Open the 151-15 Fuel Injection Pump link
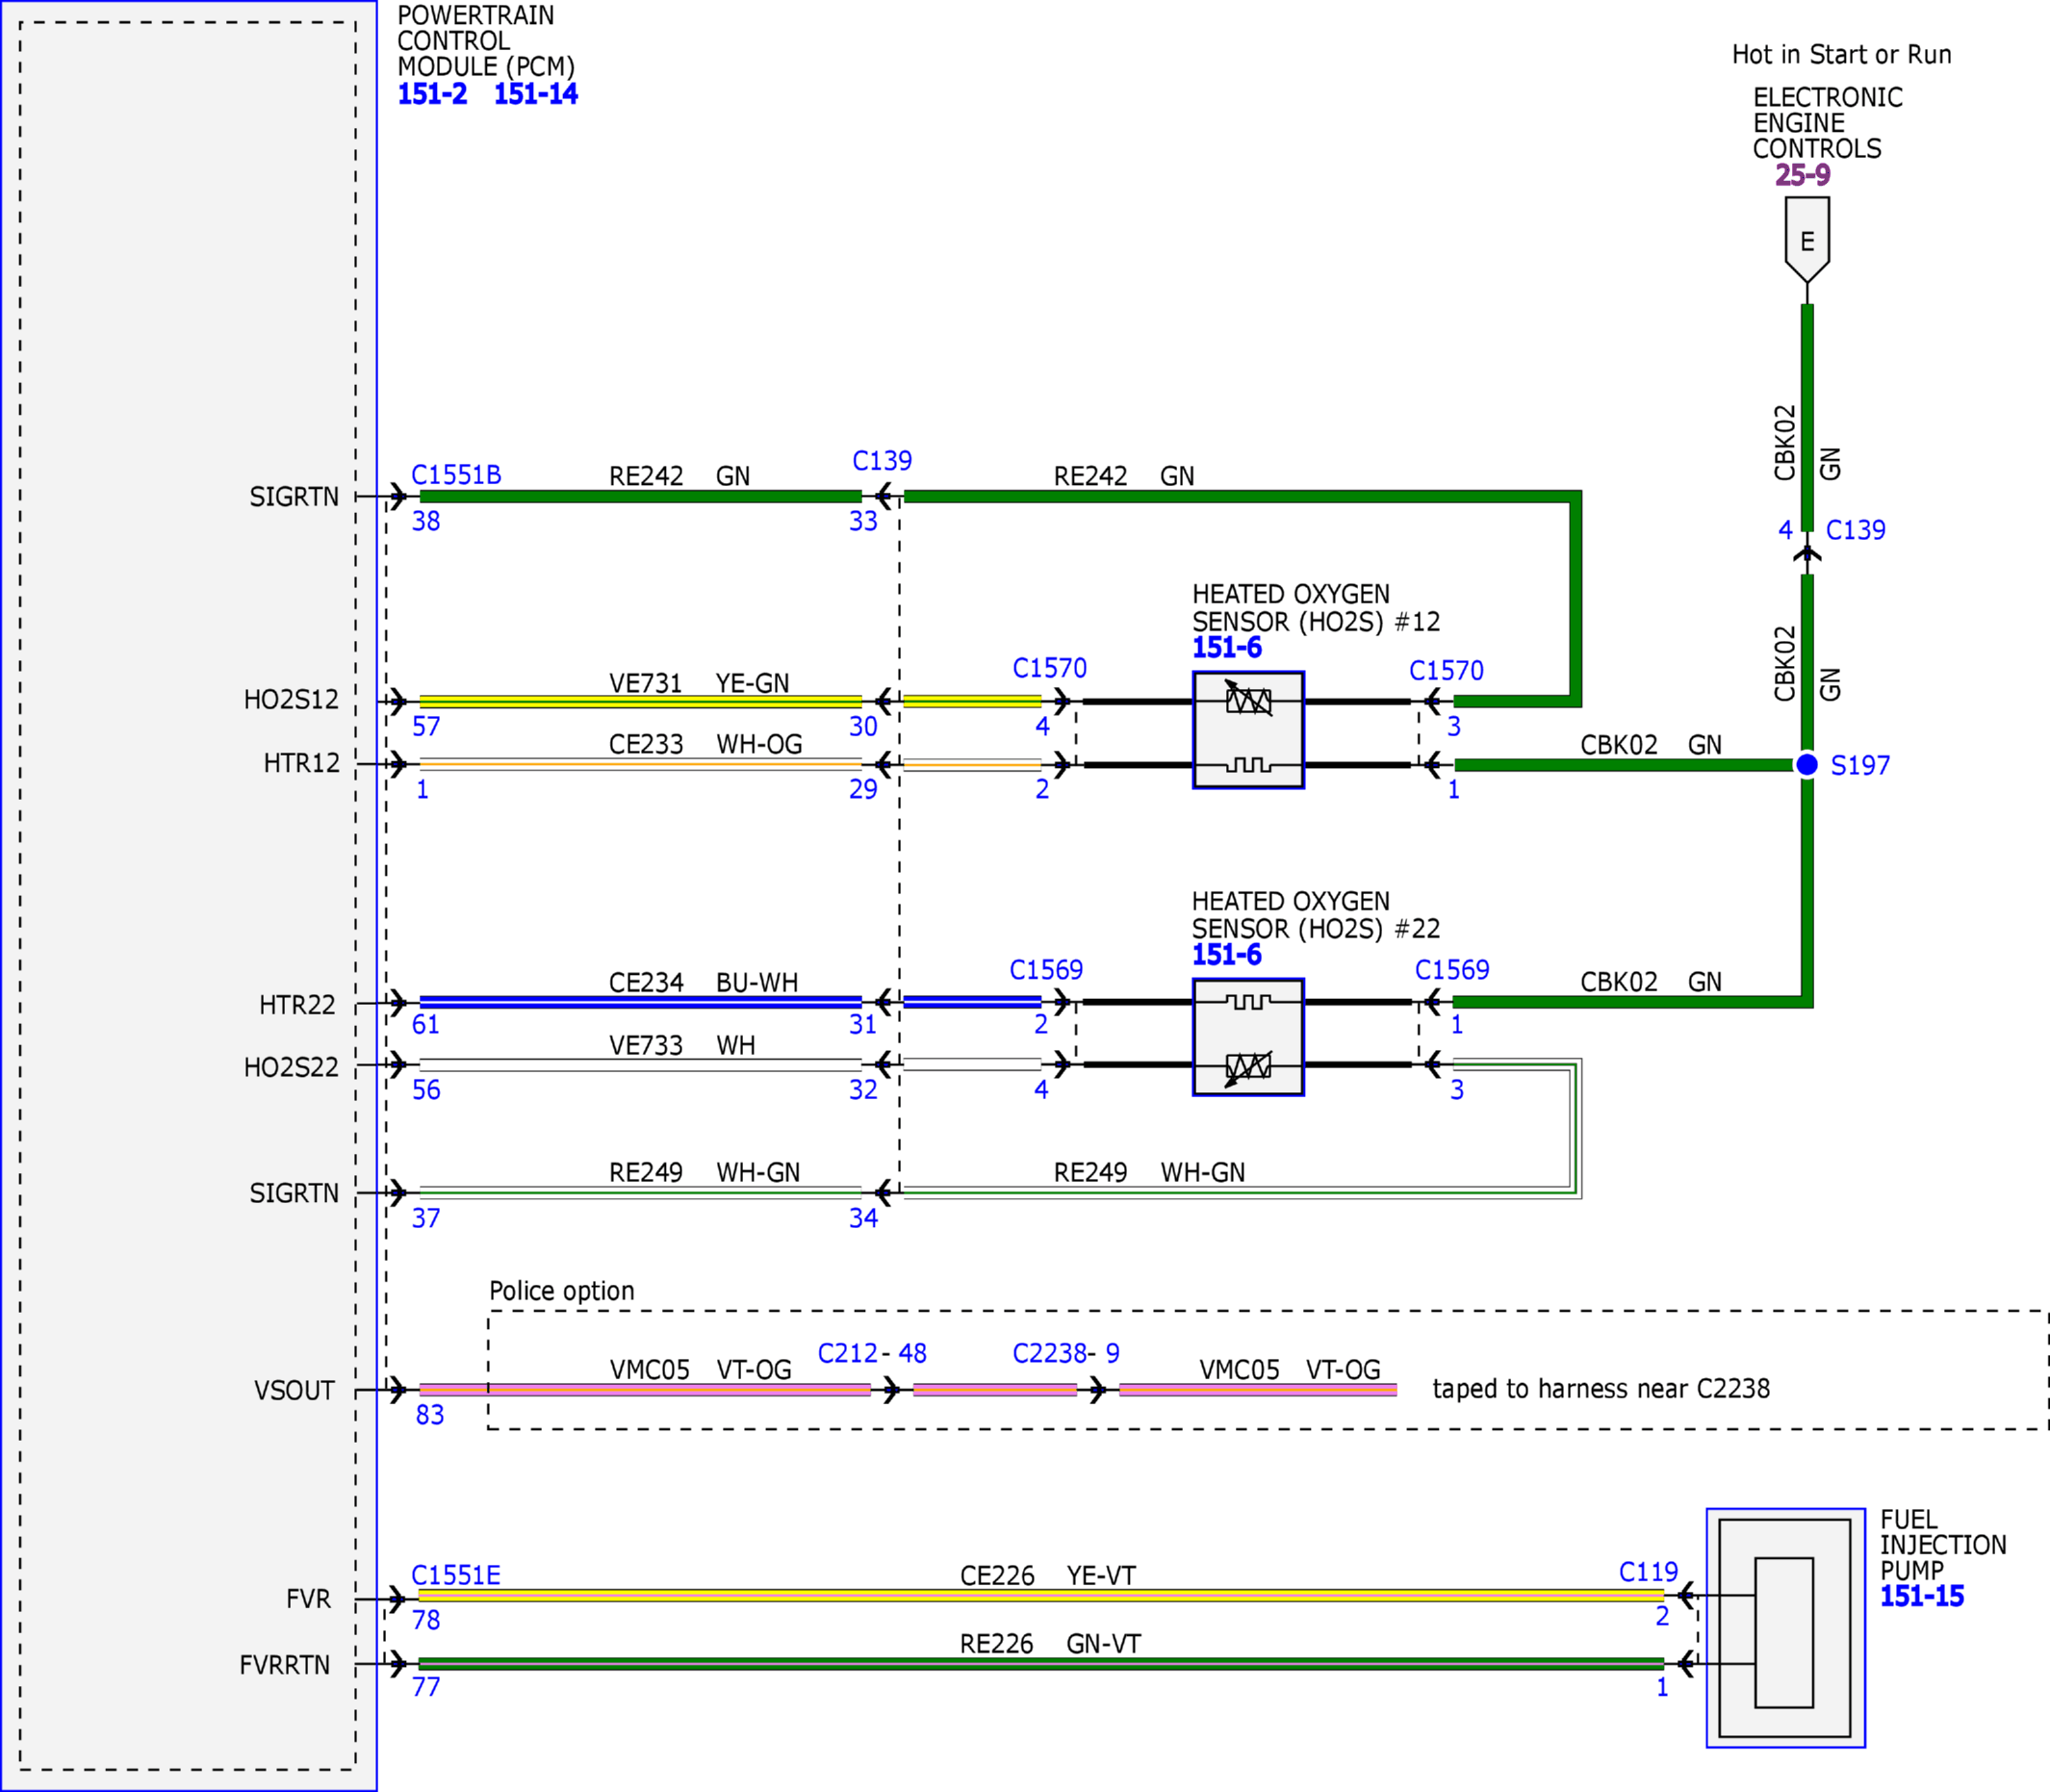This screenshot has width=2050, height=1792. click(x=1922, y=1596)
